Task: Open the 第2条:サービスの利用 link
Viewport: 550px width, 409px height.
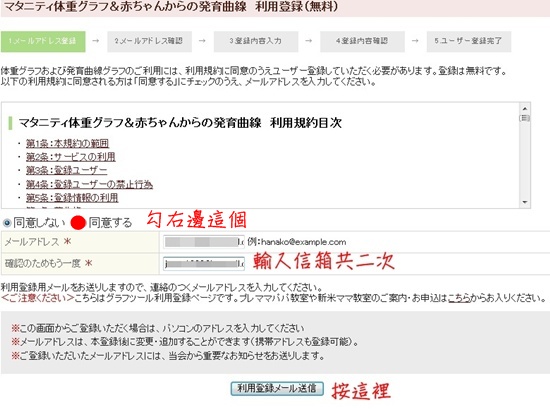Action: coord(71,157)
